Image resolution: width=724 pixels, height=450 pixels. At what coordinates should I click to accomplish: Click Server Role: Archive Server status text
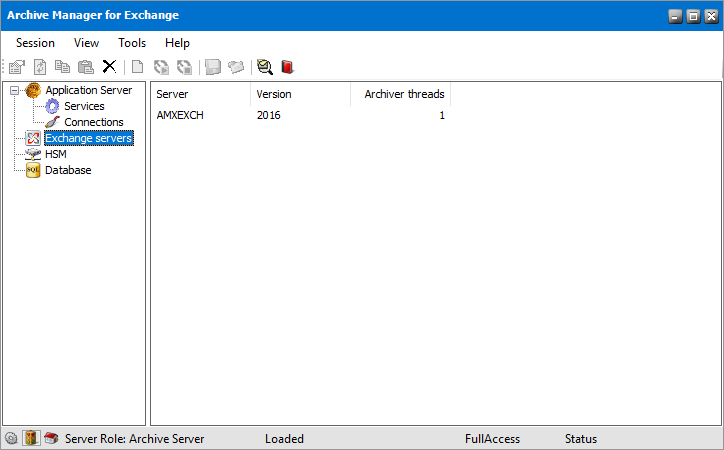[x=134, y=438]
